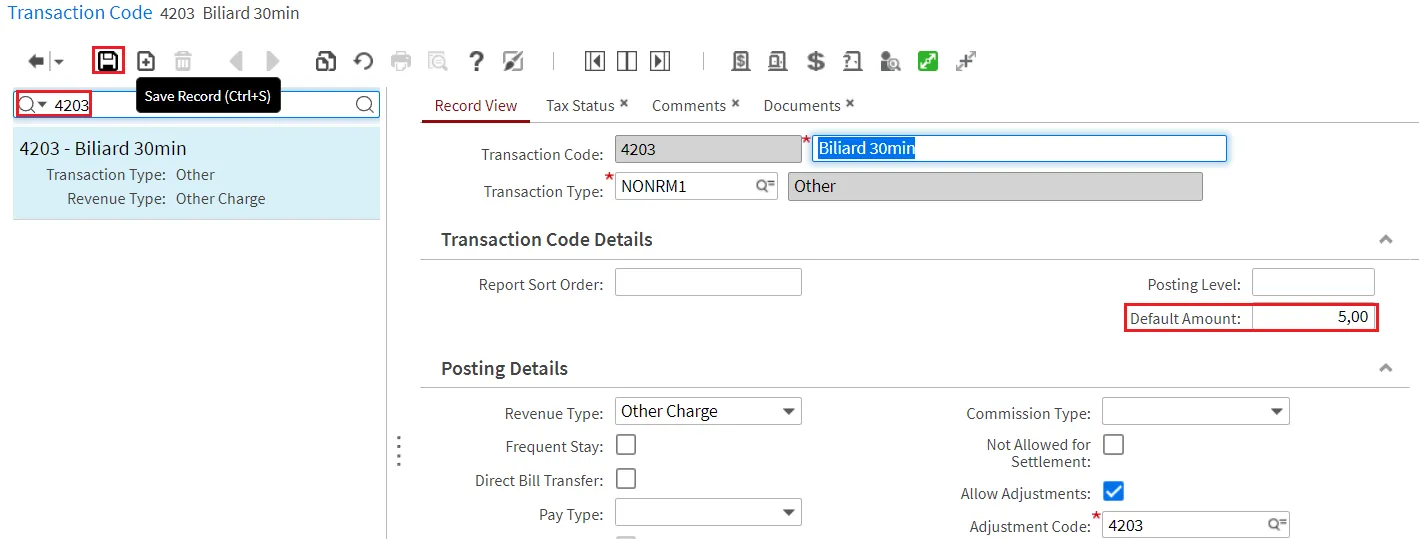The height and width of the screenshot is (539, 1419).
Task: Select the 4203 - Biliard 30min list record
Action: click(196, 173)
